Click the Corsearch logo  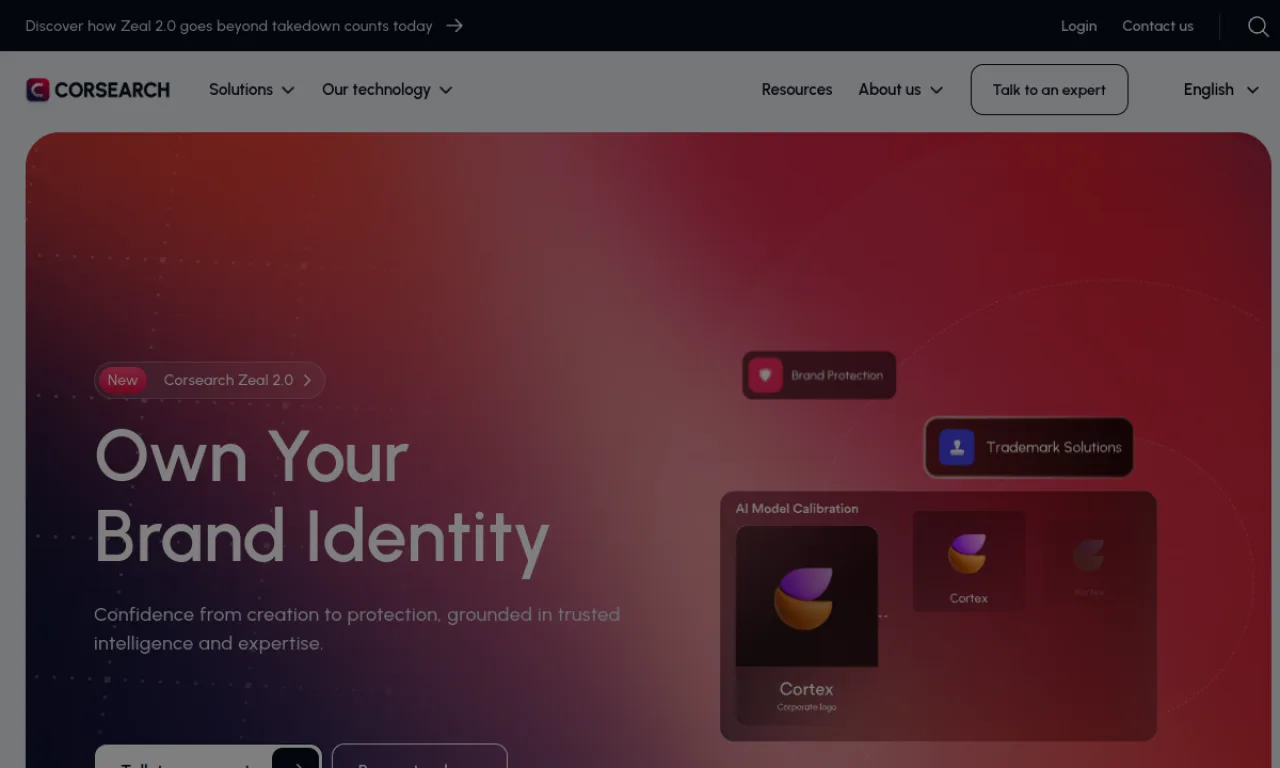tap(98, 90)
